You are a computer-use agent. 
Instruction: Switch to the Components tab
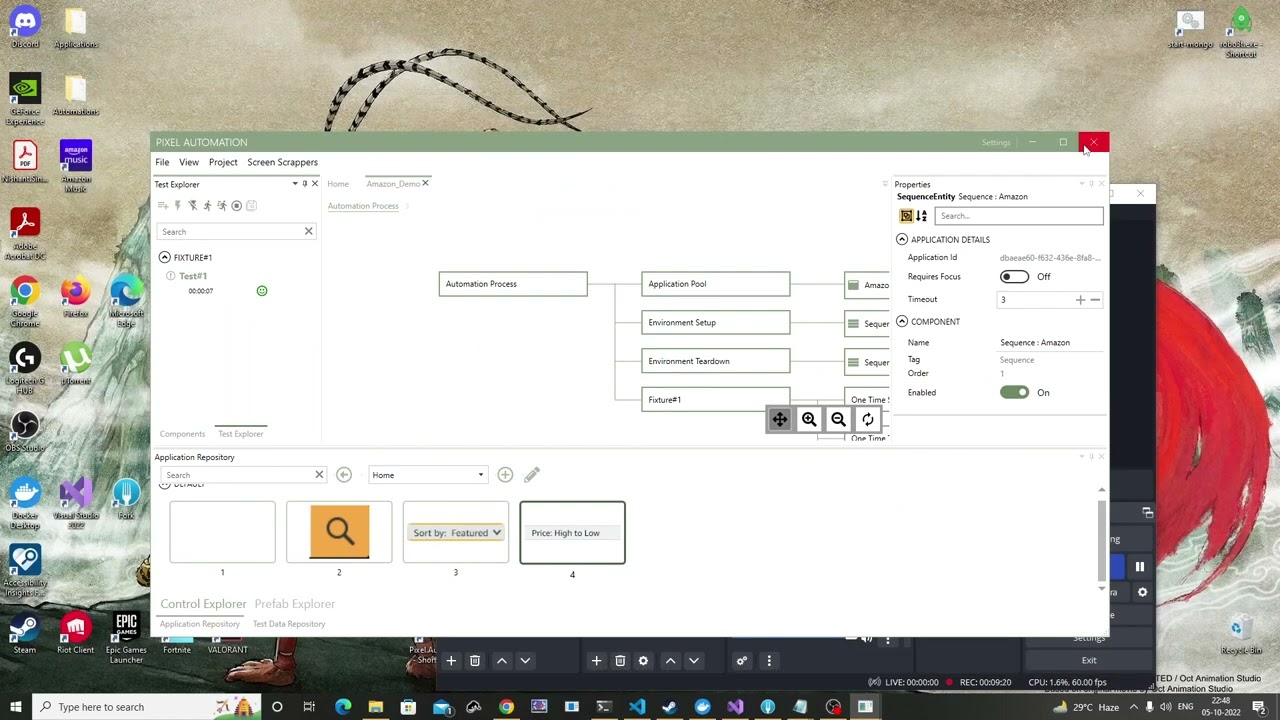[x=182, y=433]
